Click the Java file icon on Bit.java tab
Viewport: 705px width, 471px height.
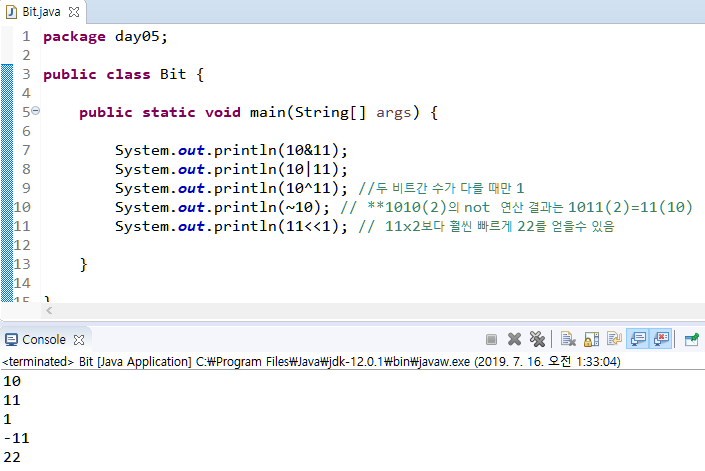click(11, 12)
